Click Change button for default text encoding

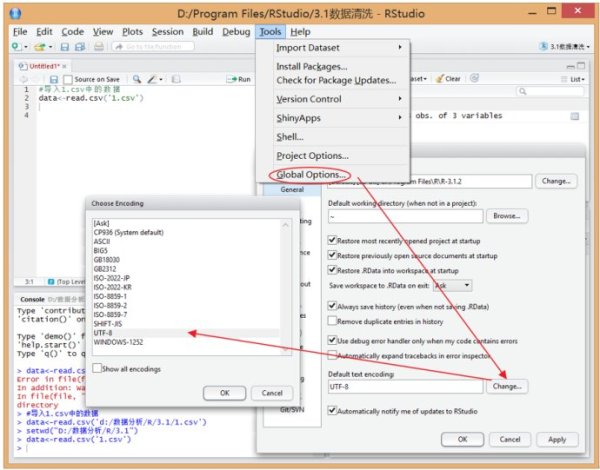click(507, 386)
